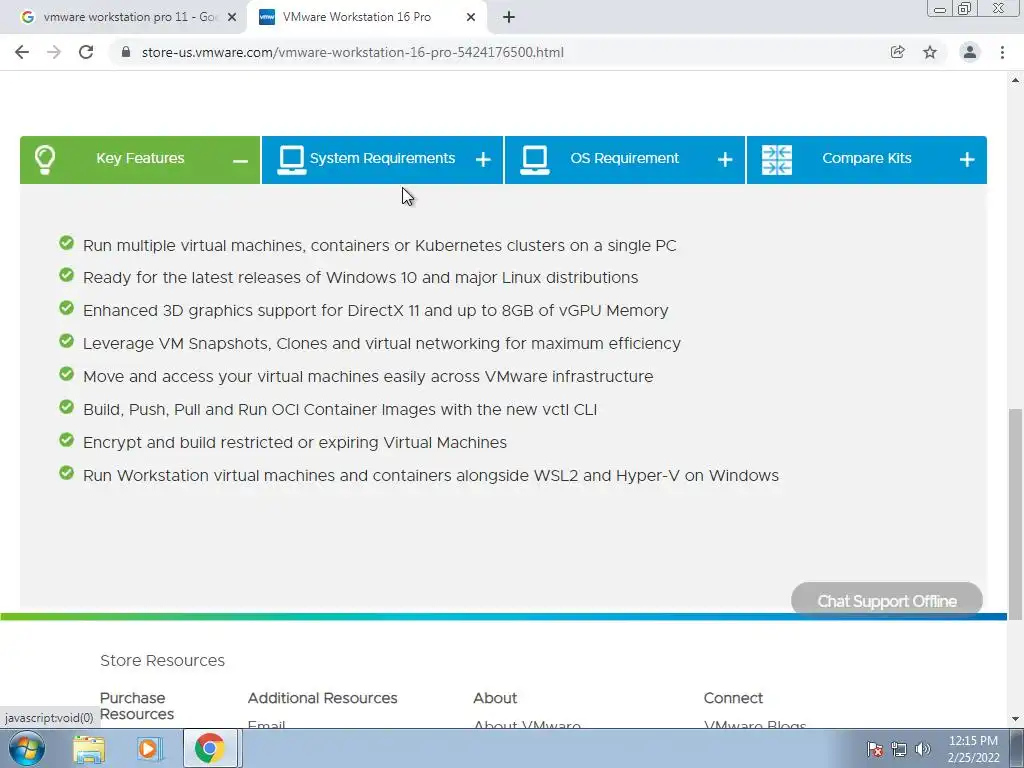Viewport: 1024px width, 768px height.
Task: Click the check icon beside Ready for the latest releases
Action: tap(66, 275)
